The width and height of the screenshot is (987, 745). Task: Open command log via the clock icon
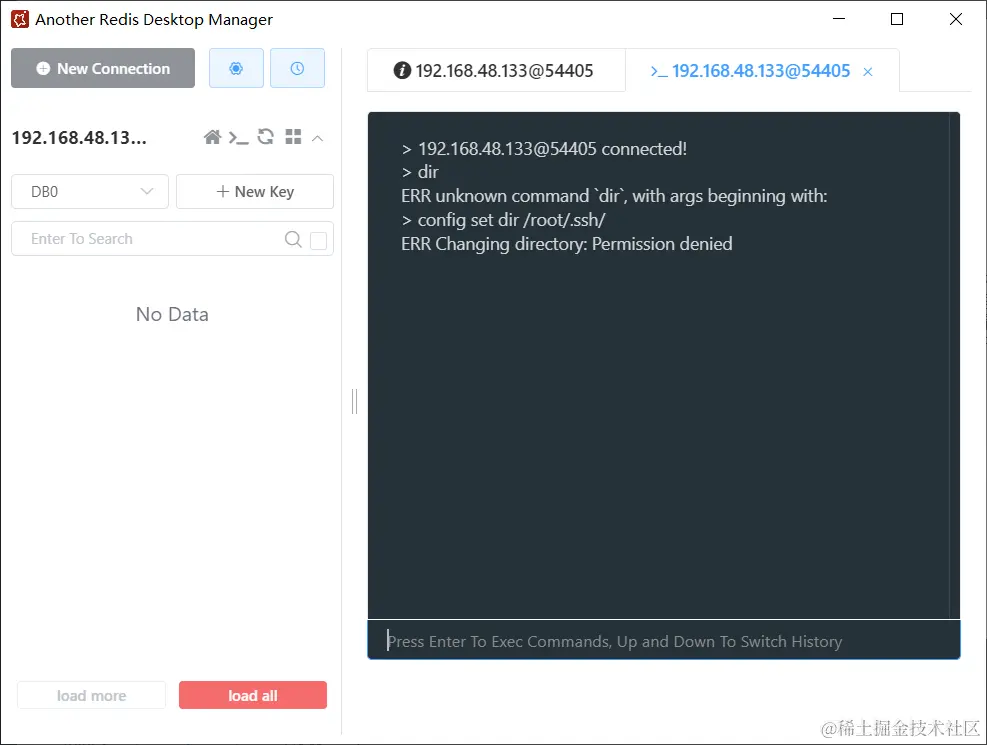[297, 68]
